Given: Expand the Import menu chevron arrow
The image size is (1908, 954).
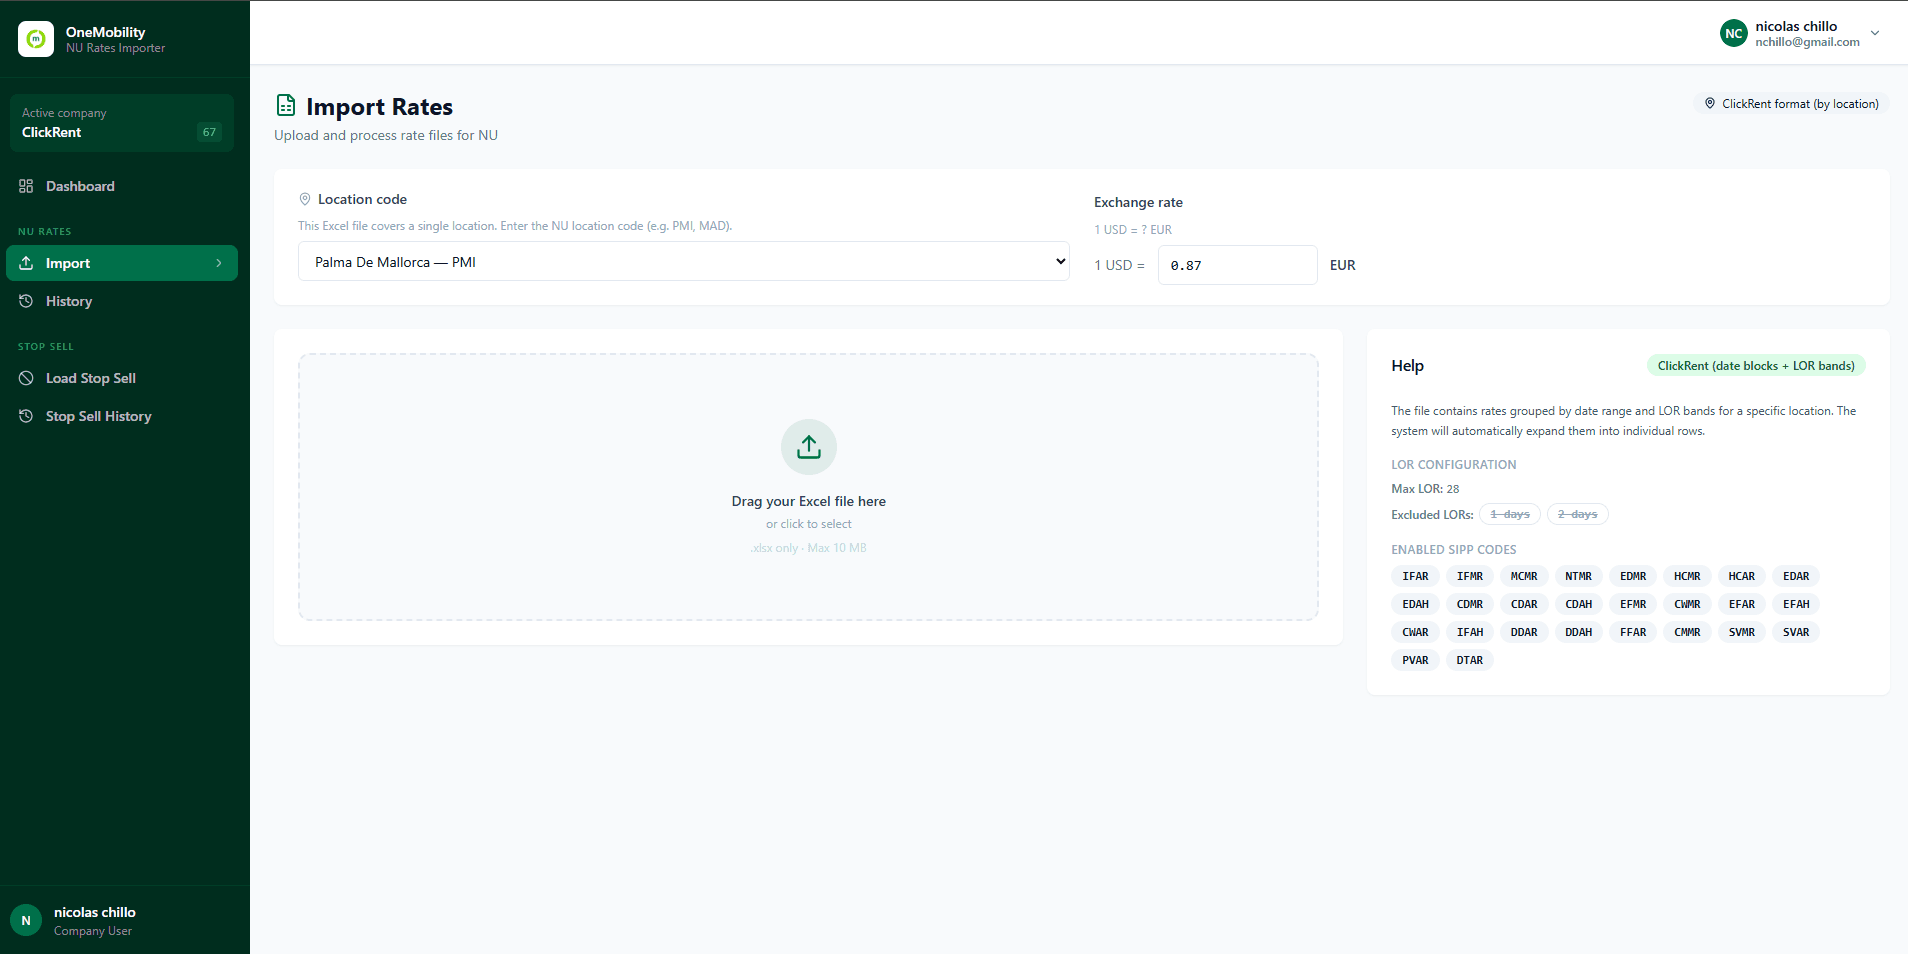Looking at the screenshot, I should [x=219, y=263].
